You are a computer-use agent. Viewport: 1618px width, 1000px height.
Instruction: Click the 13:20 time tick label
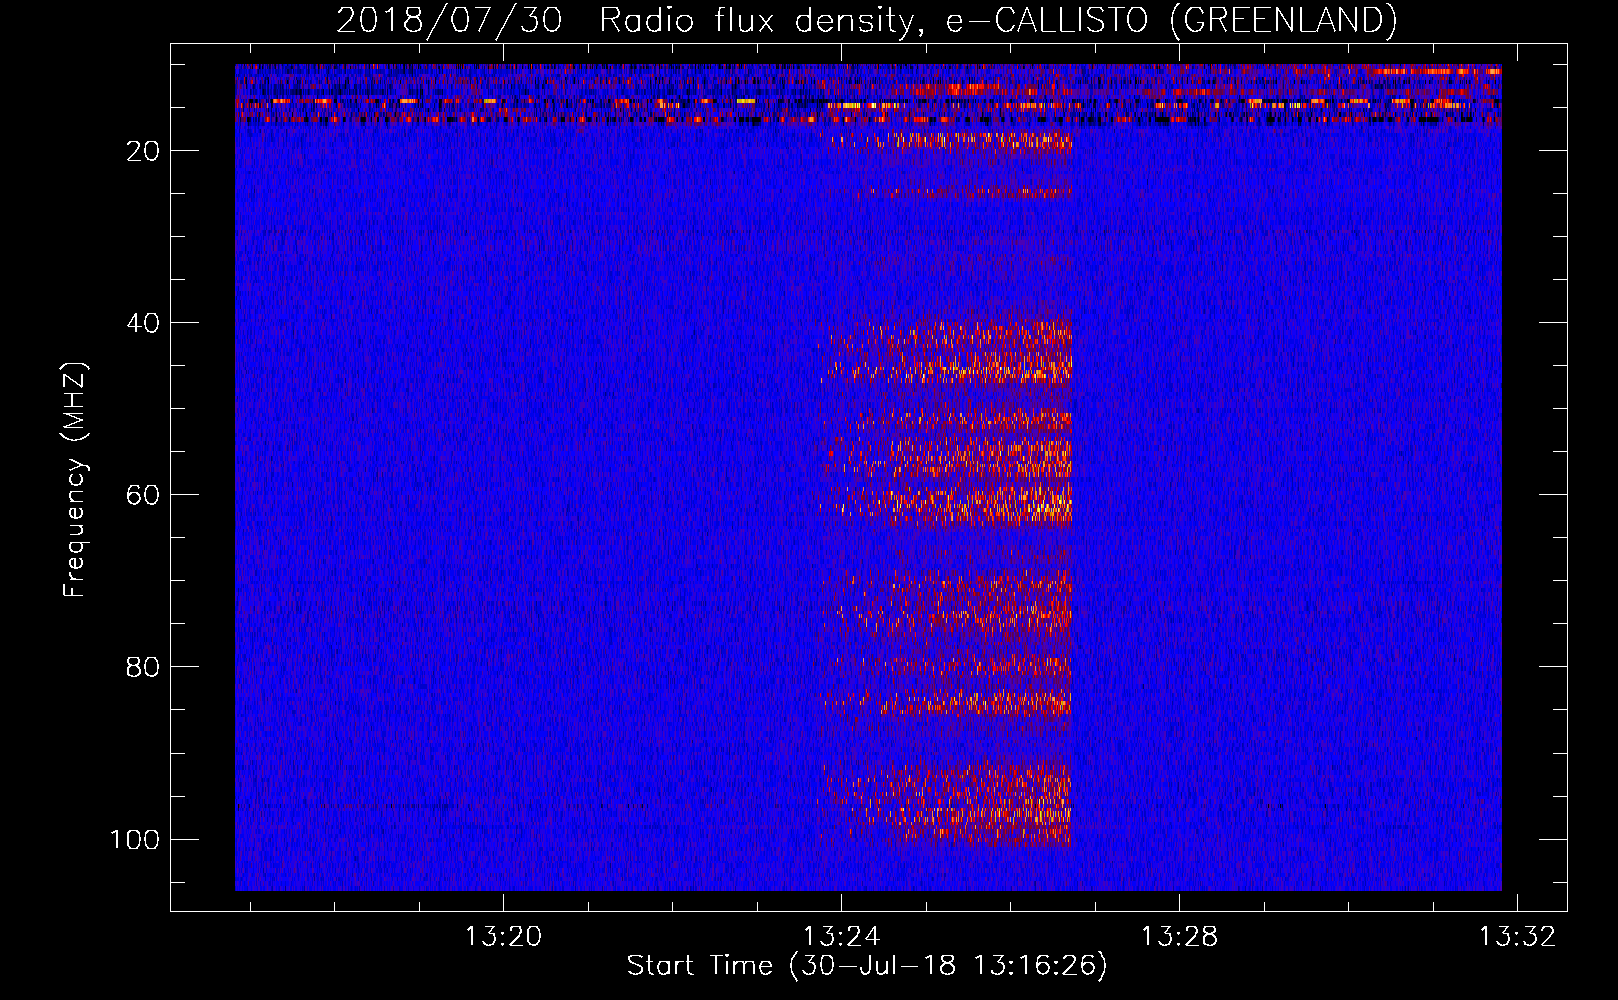tap(503, 936)
